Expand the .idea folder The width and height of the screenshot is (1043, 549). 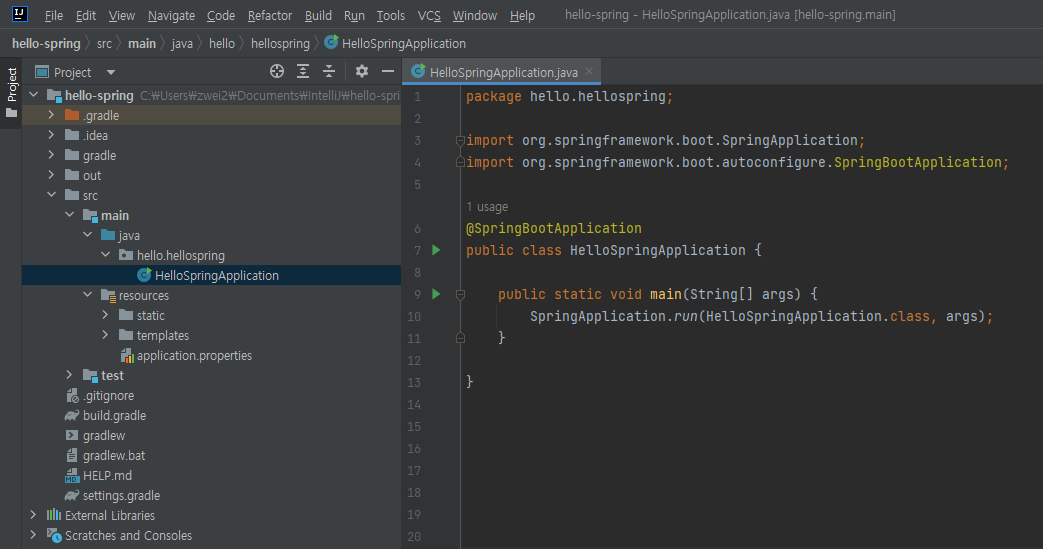pos(51,135)
